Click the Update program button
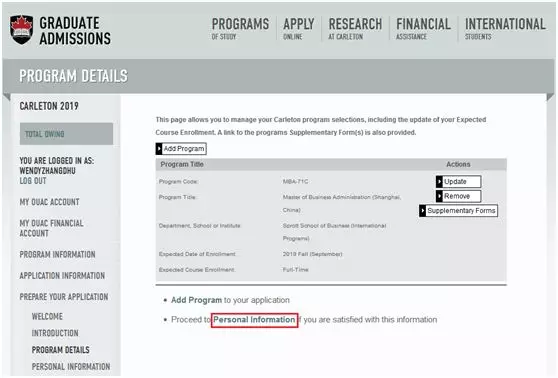This screenshot has height=378, width=558. [x=458, y=182]
